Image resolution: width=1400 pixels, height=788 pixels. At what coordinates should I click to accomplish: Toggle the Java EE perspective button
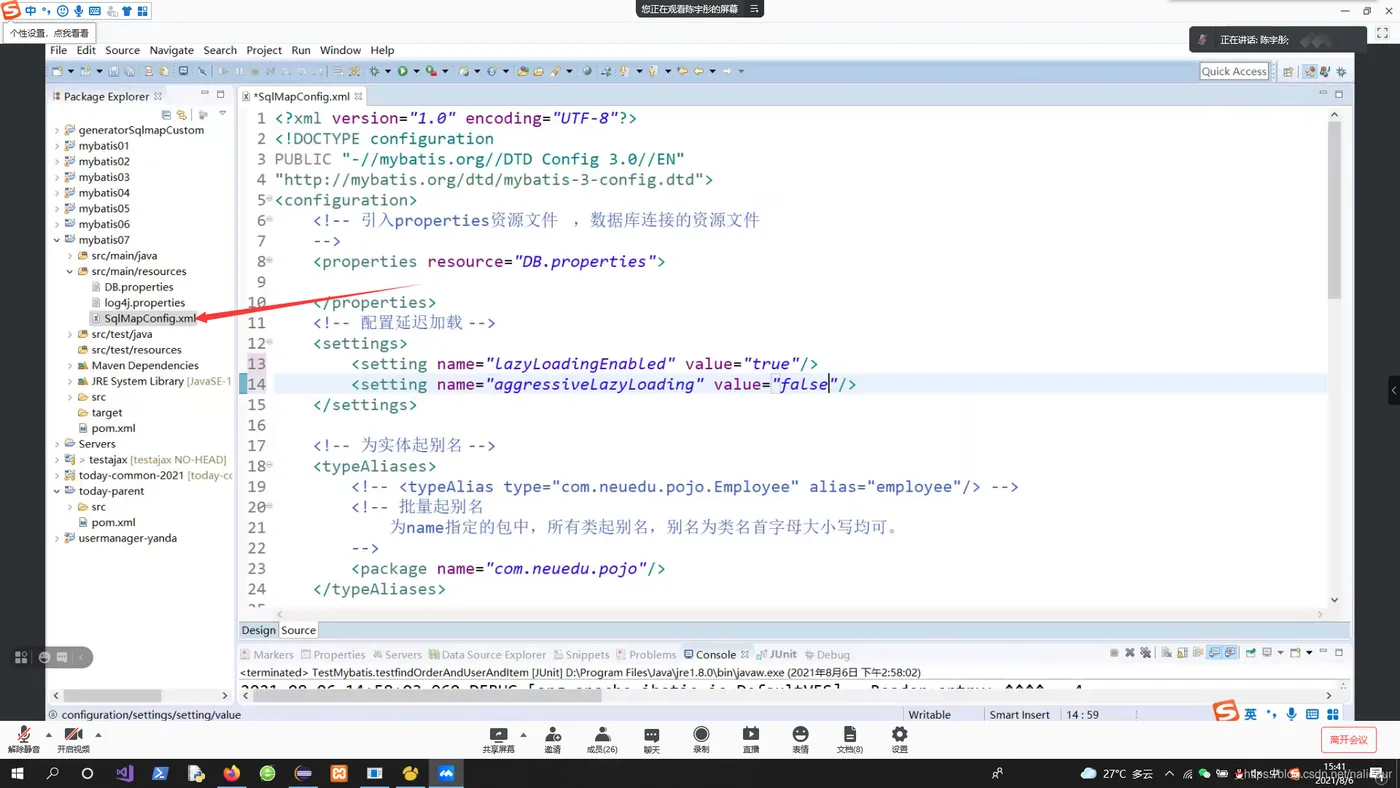click(1311, 72)
